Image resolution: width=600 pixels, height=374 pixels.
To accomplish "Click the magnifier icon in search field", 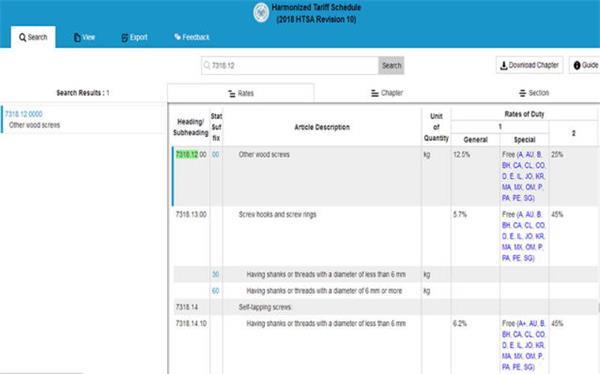I will click(207, 65).
